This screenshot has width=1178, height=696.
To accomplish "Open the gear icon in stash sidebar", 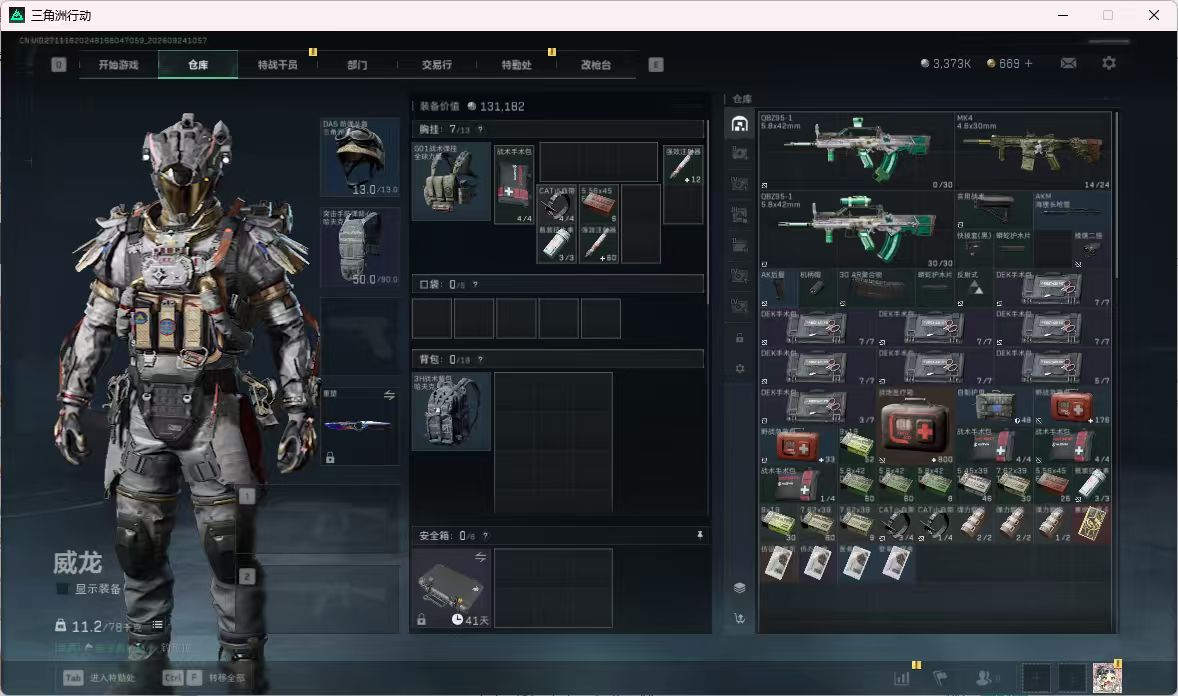I will coord(739,369).
